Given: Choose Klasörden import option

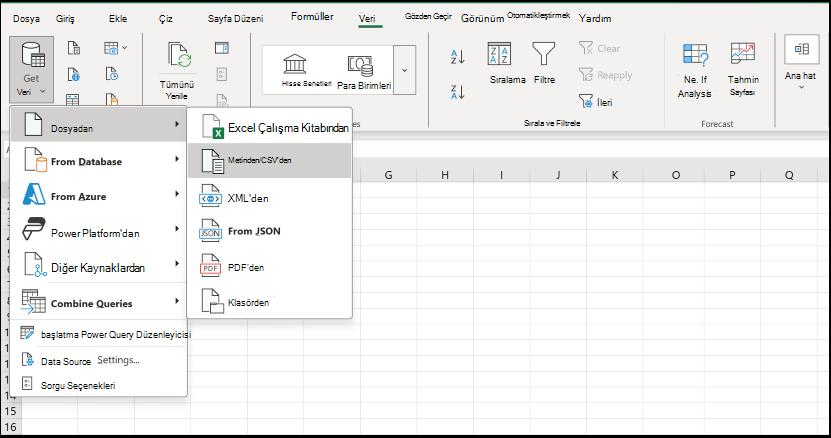Looking at the screenshot, I should pos(270,302).
